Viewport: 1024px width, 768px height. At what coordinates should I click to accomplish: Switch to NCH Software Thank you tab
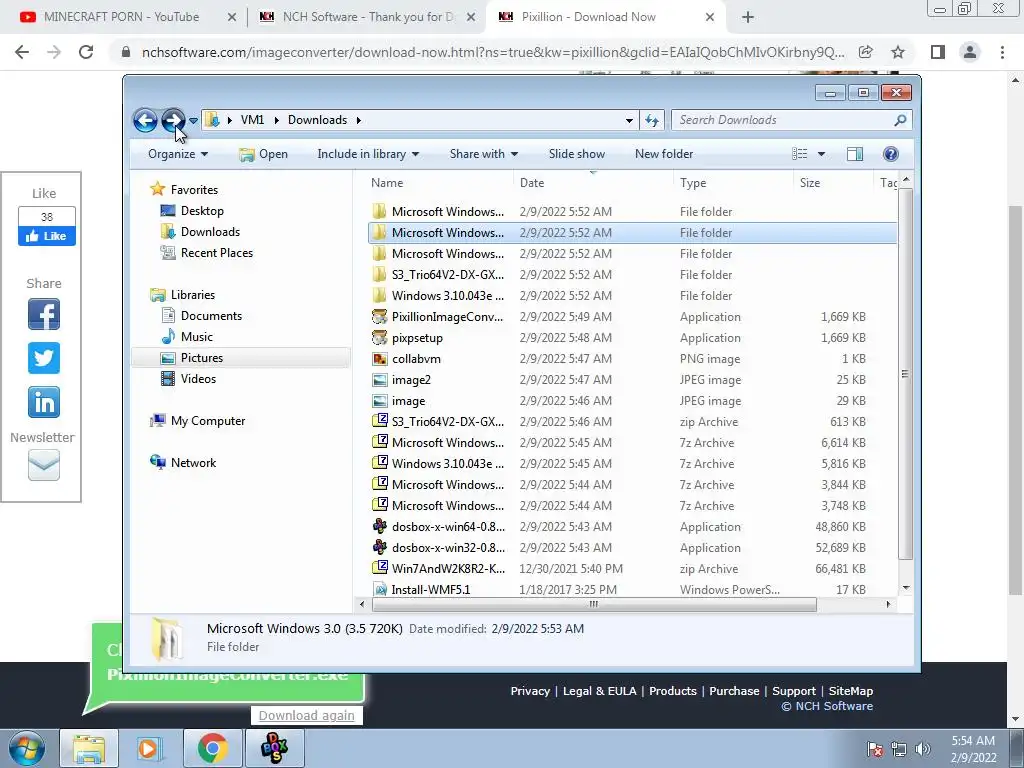(x=366, y=17)
